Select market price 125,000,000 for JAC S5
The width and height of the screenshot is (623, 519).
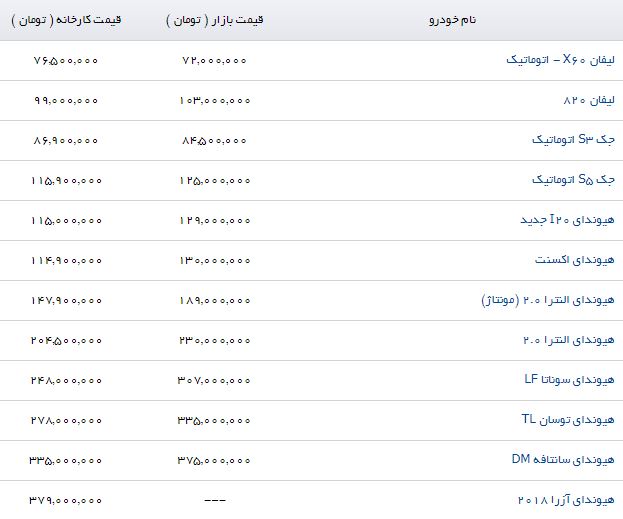pos(215,180)
